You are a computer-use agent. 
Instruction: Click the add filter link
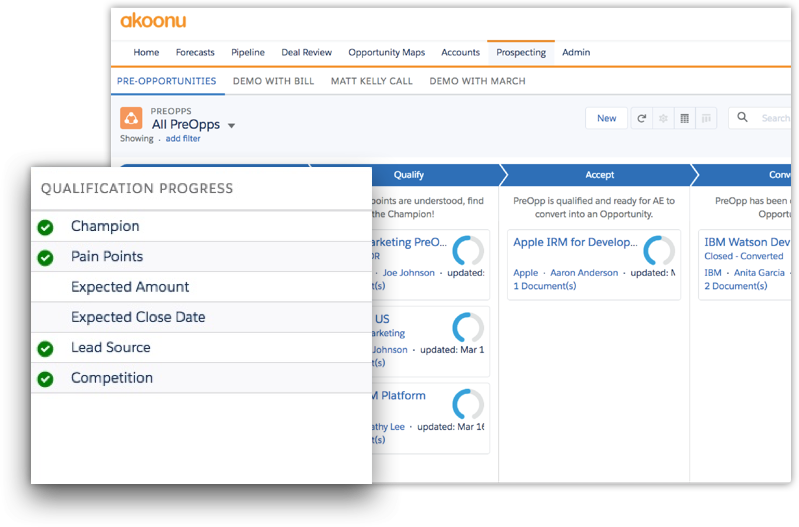(183, 139)
